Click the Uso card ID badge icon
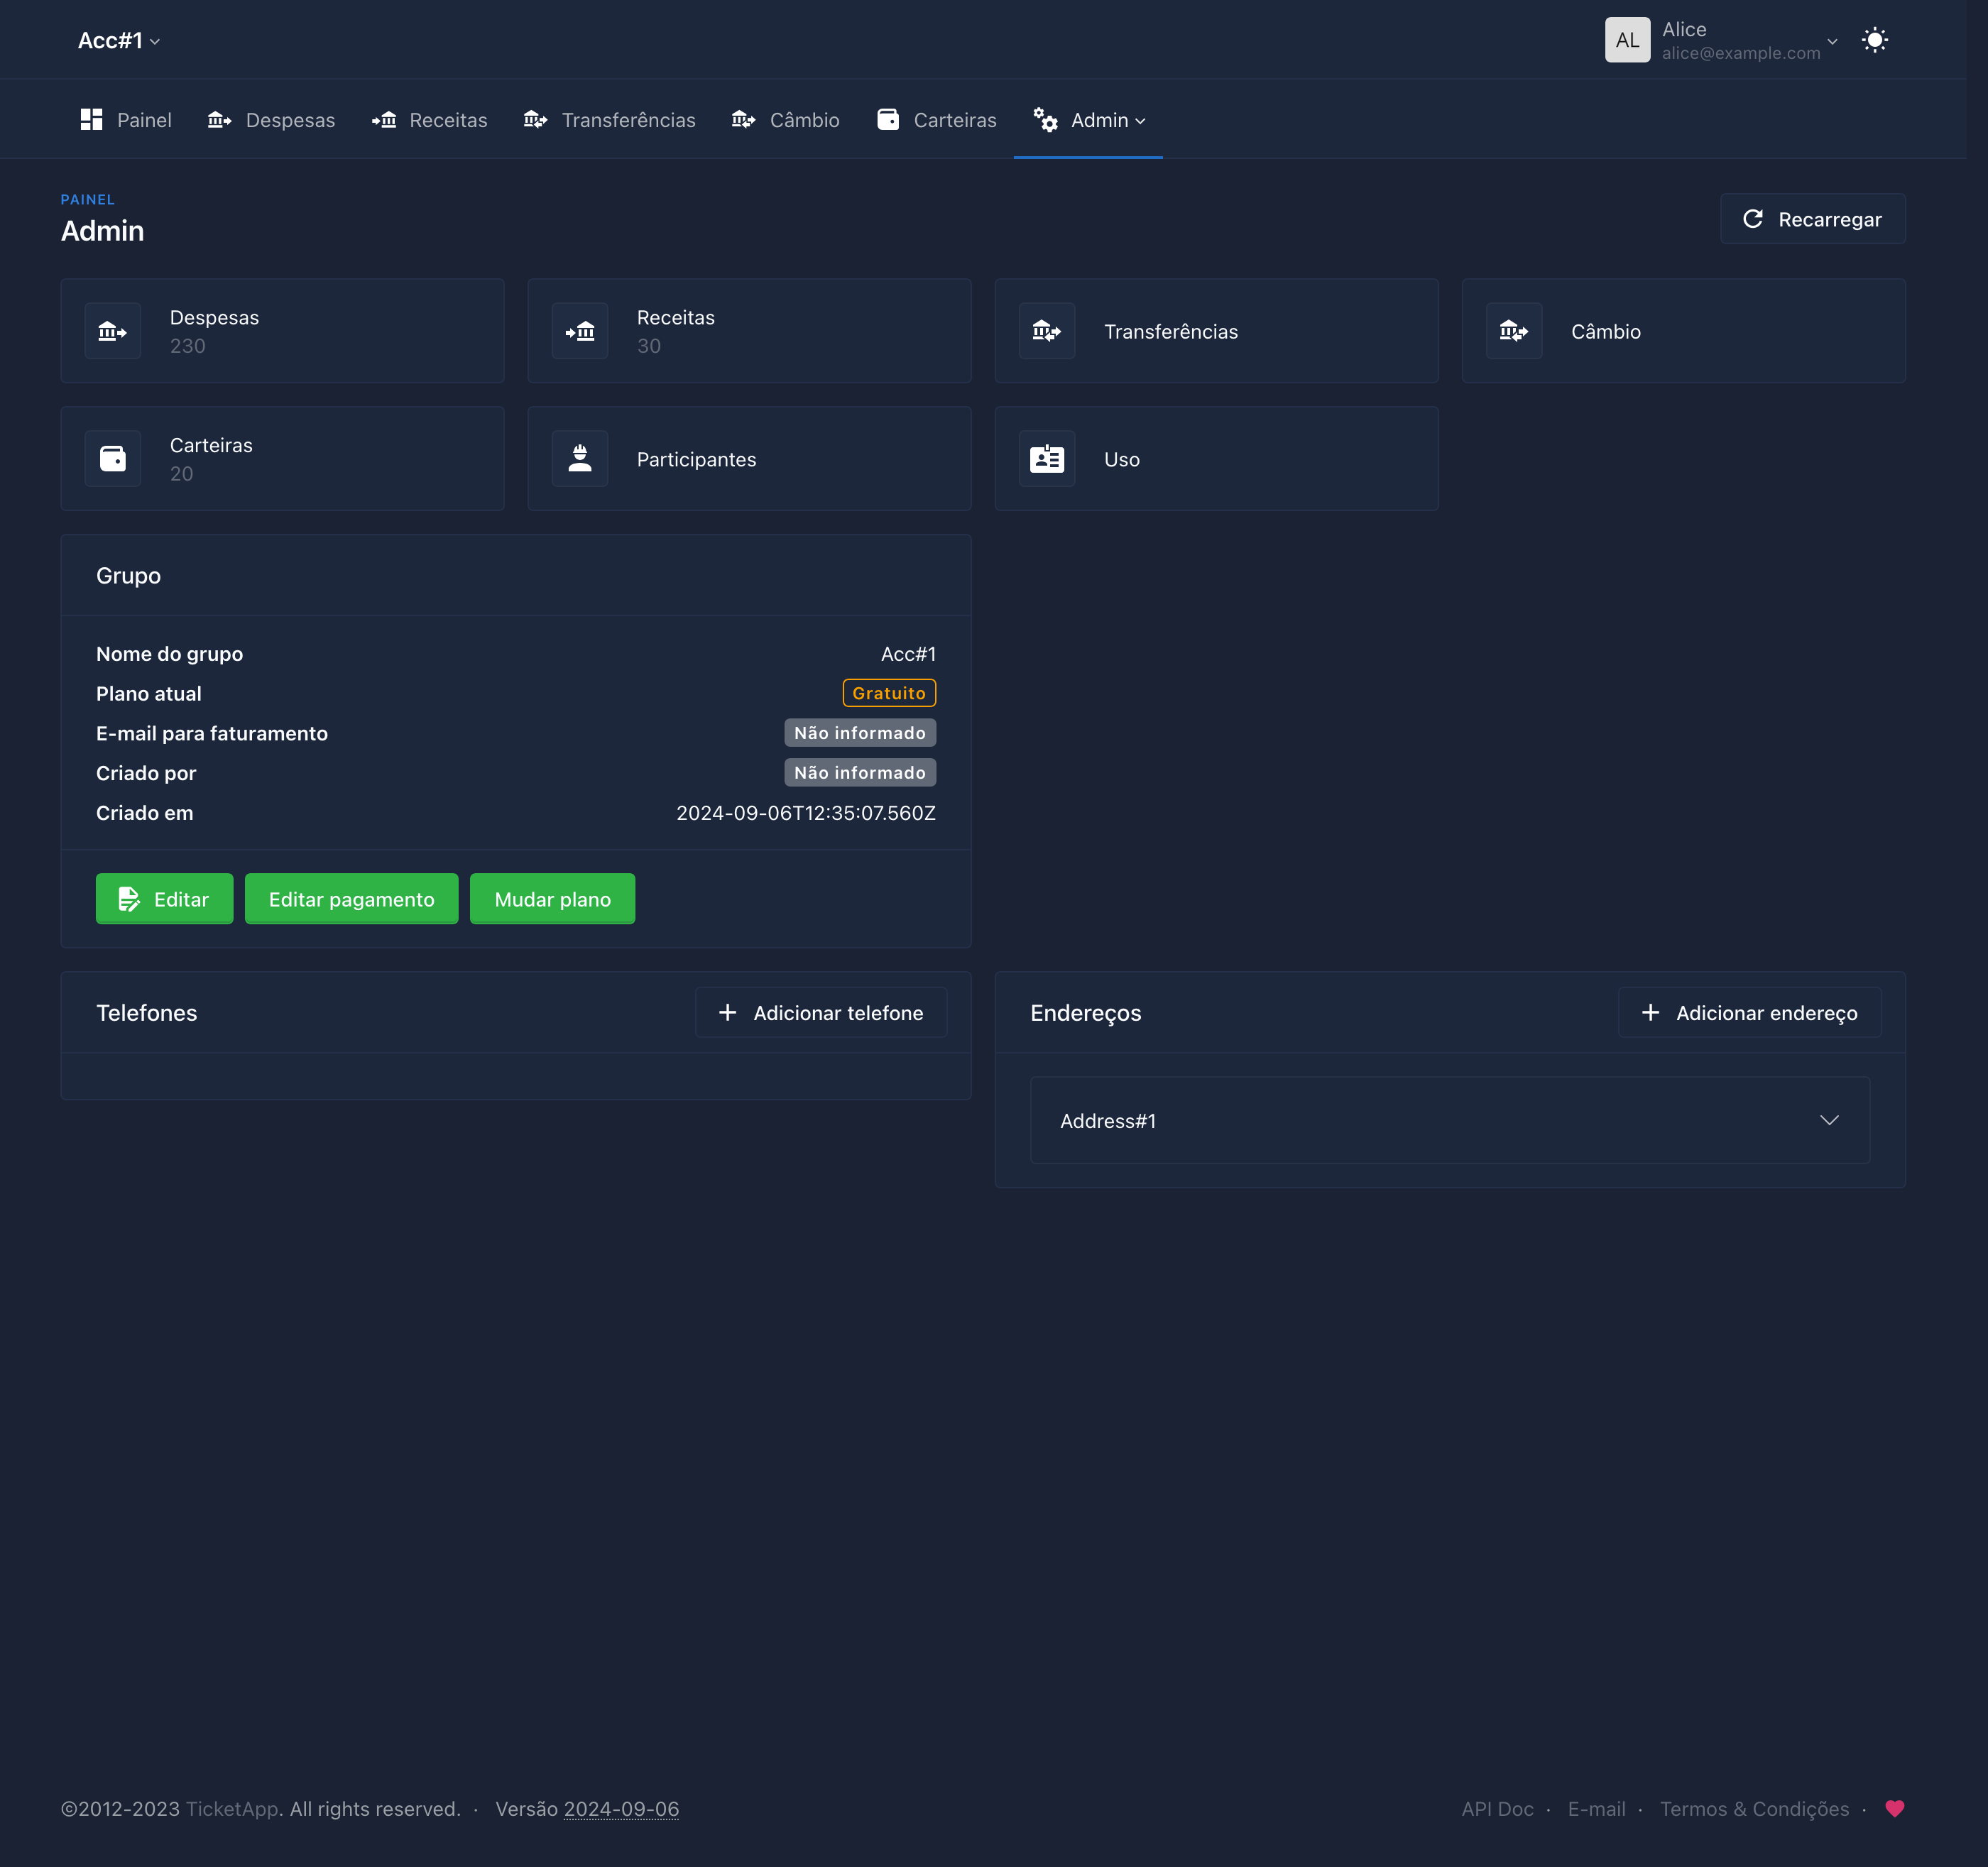Viewport: 1988px width, 1867px height. click(x=1047, y=459)
